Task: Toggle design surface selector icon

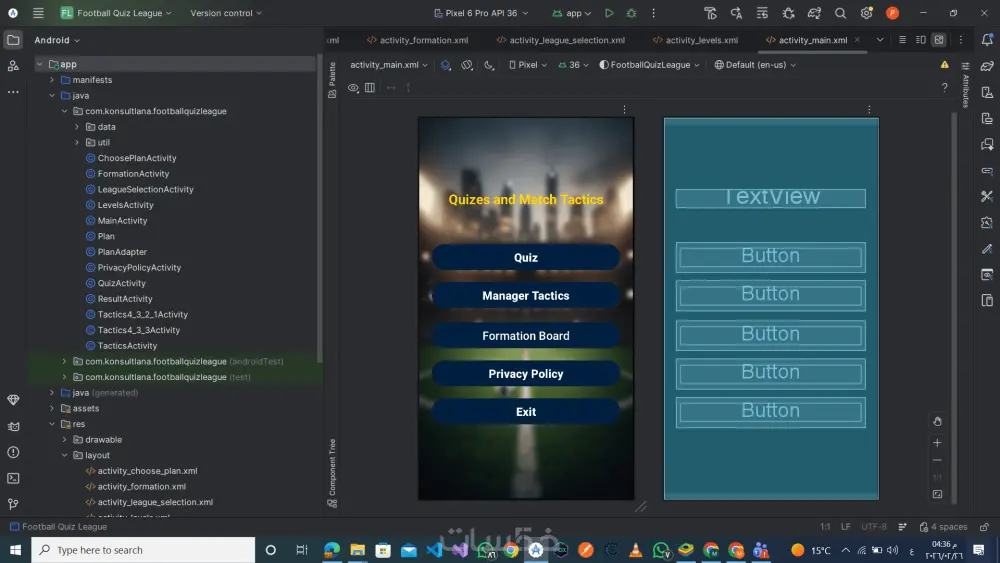Action: pos(446,64)
